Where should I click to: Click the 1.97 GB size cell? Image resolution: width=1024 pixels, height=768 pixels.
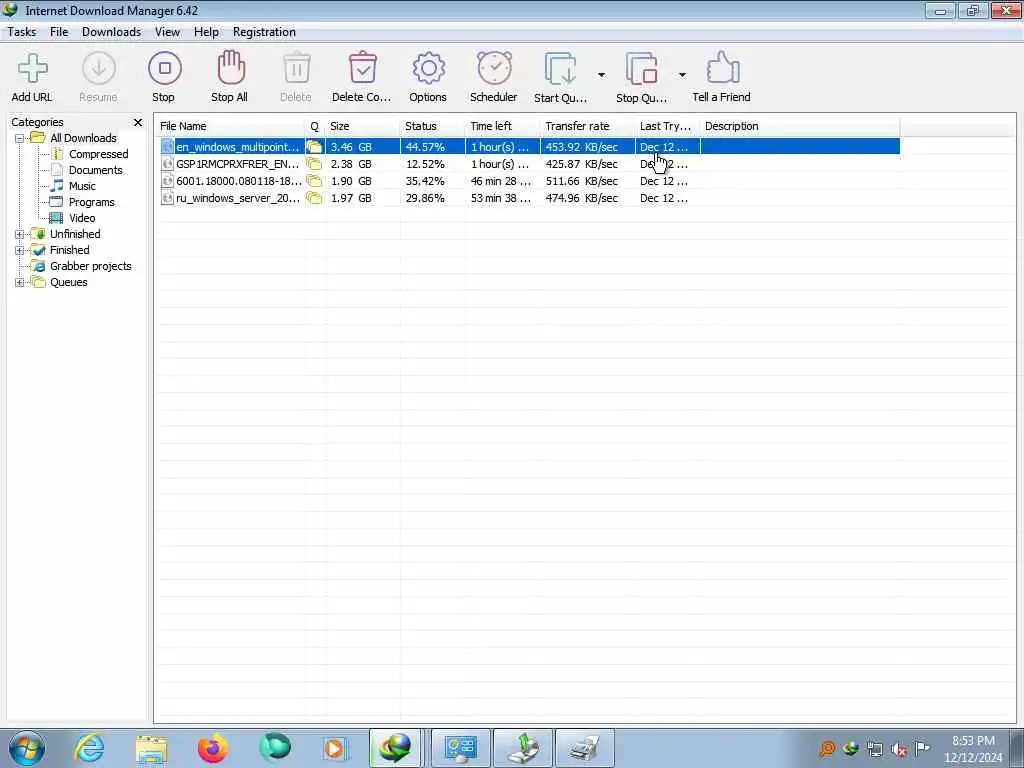[x=351, y=198]
